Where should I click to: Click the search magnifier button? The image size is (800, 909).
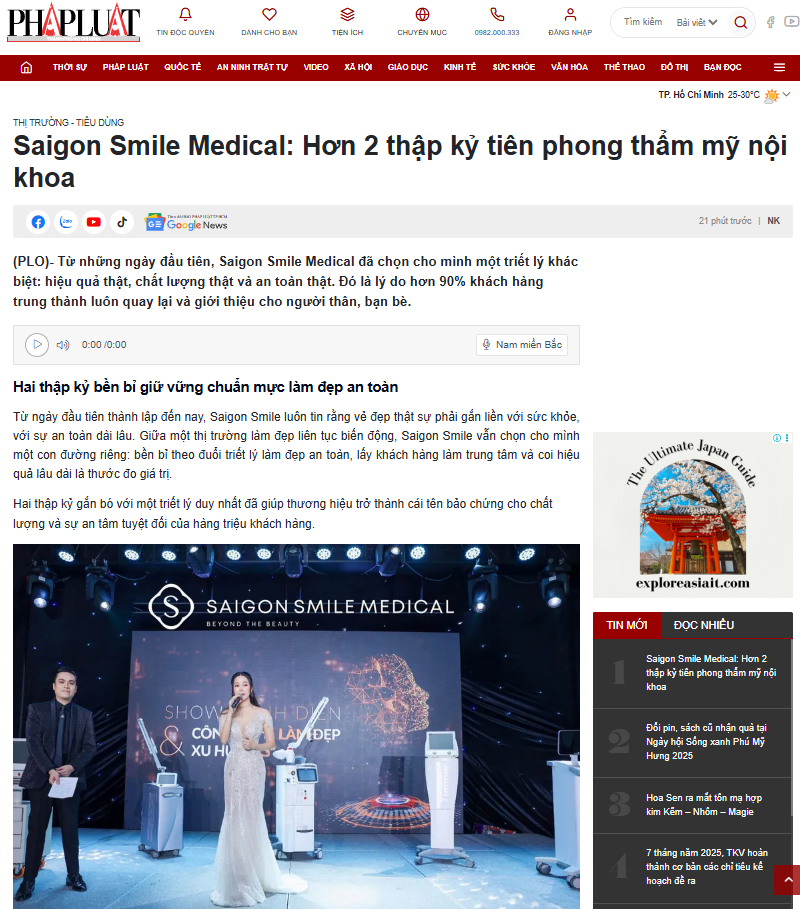pyautogui.click(x=740, y=23)
